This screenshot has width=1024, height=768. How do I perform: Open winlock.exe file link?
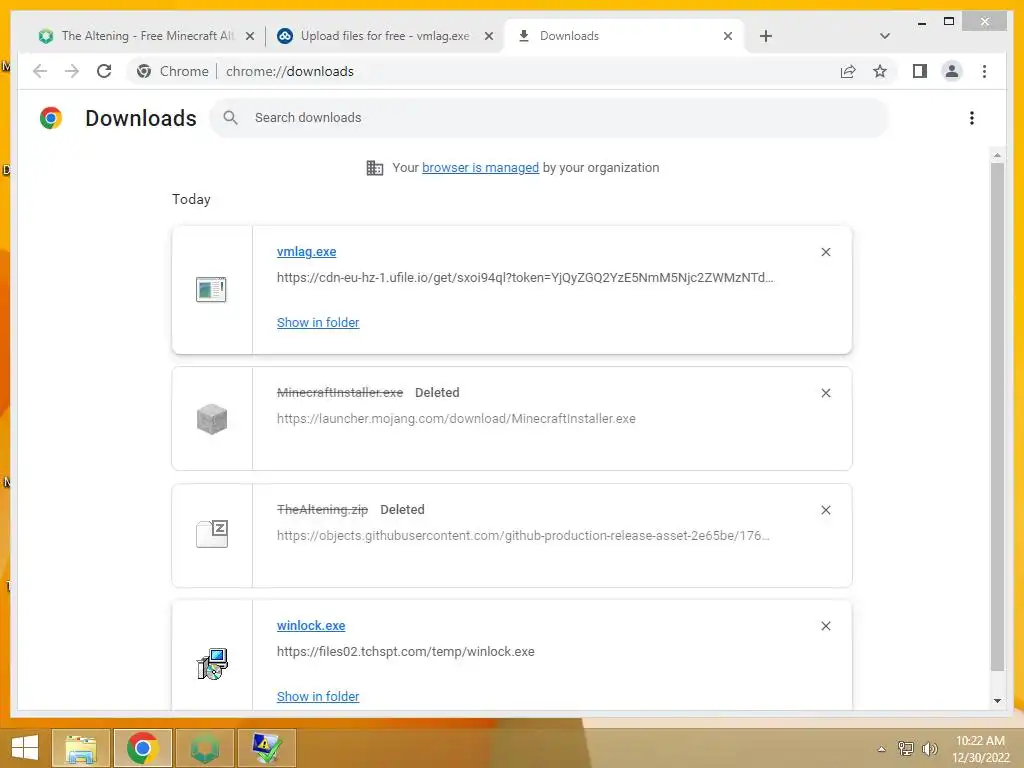[311, 626]
